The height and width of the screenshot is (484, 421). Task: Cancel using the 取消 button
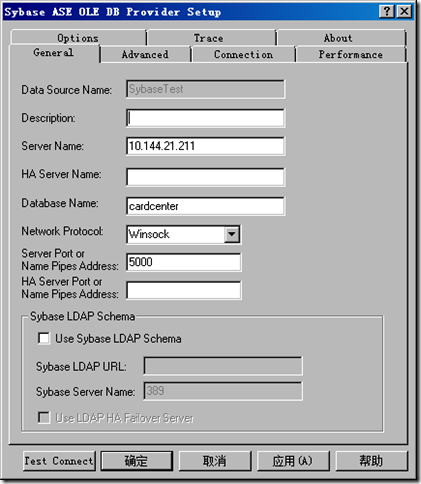[215, 461]
